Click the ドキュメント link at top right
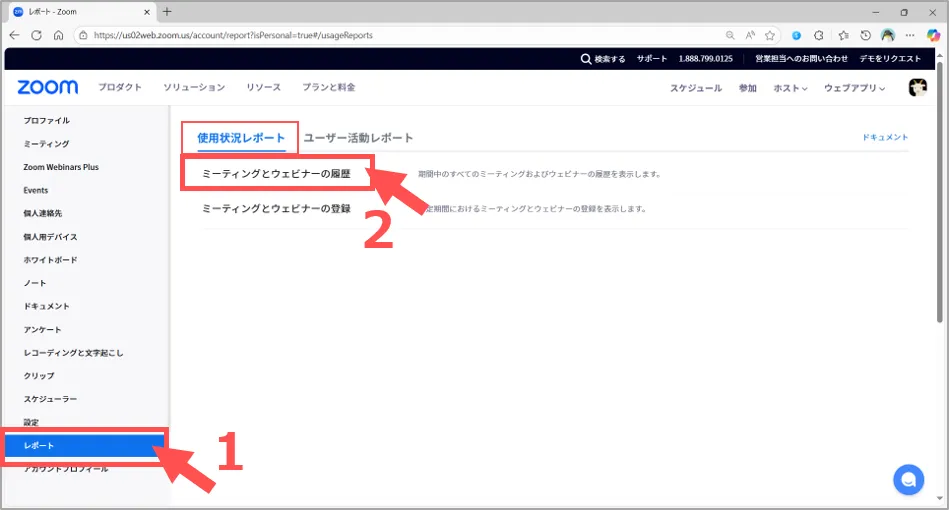949x510 pixels. coord(884,137)
